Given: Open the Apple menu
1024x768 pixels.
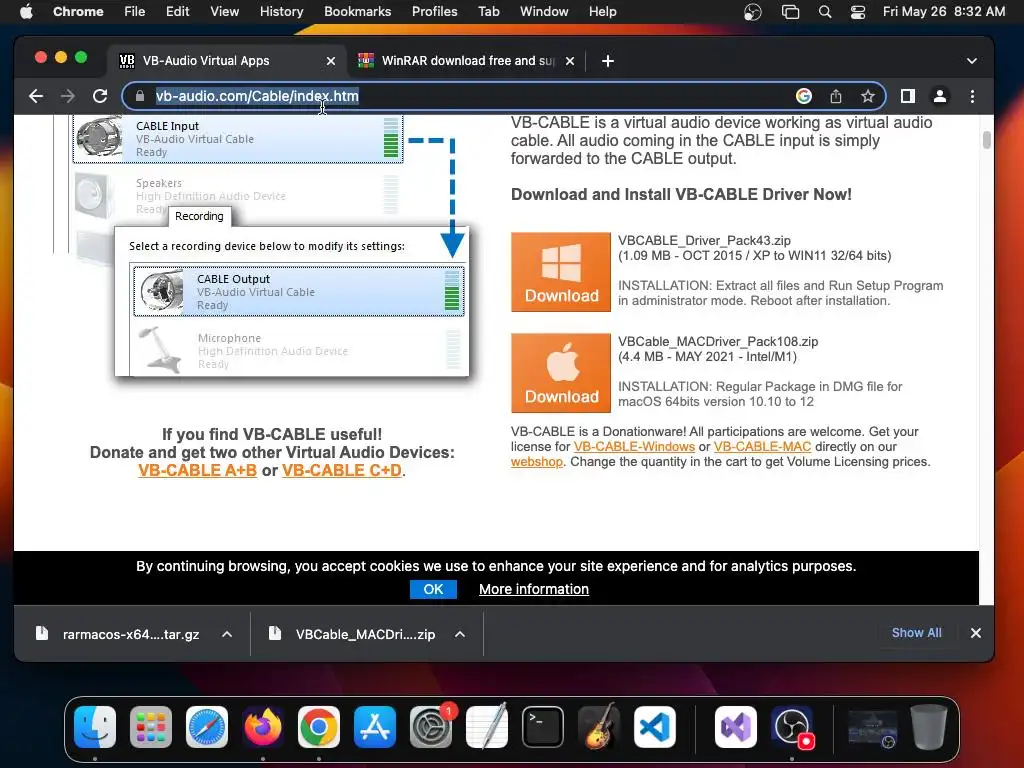Looking at the screenshot, I should (x=26, y=12).
